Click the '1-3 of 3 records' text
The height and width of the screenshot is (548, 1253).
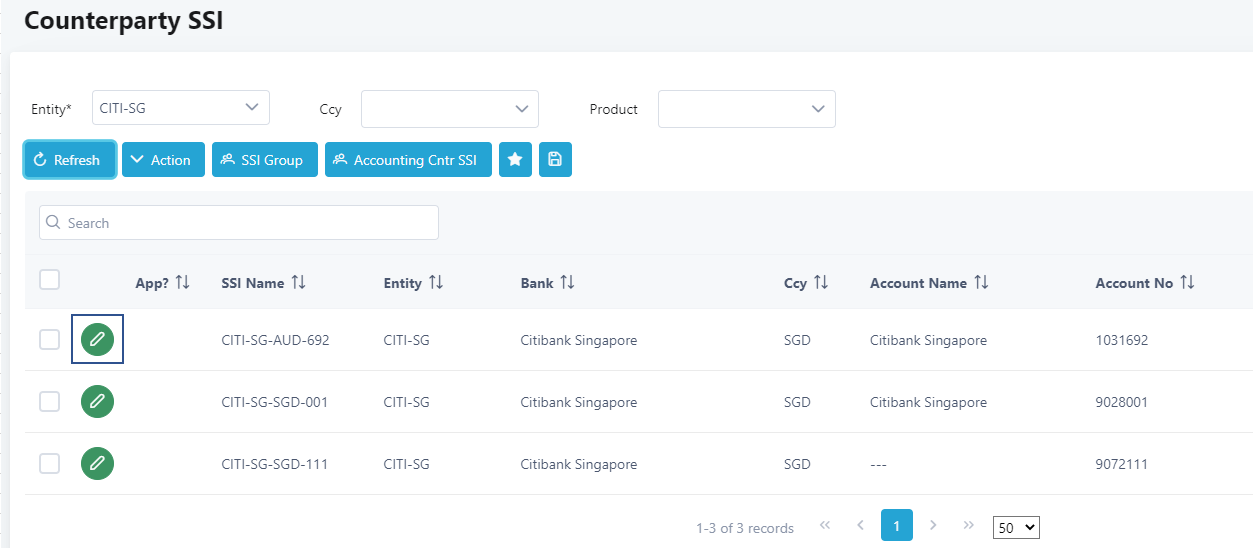point(745,528)
